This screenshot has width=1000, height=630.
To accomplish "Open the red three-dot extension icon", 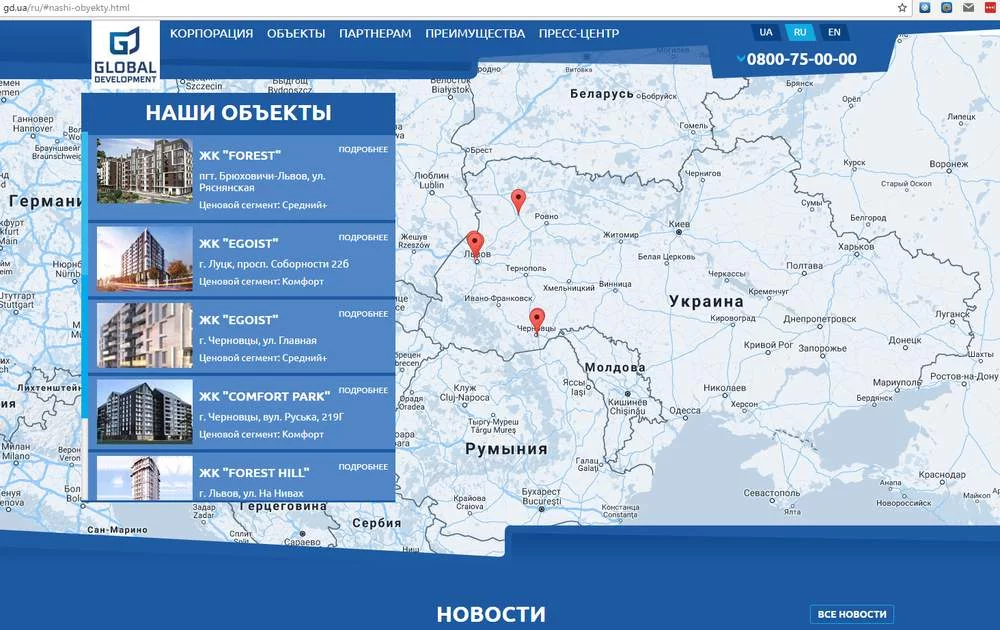I will tap(990, 8).
